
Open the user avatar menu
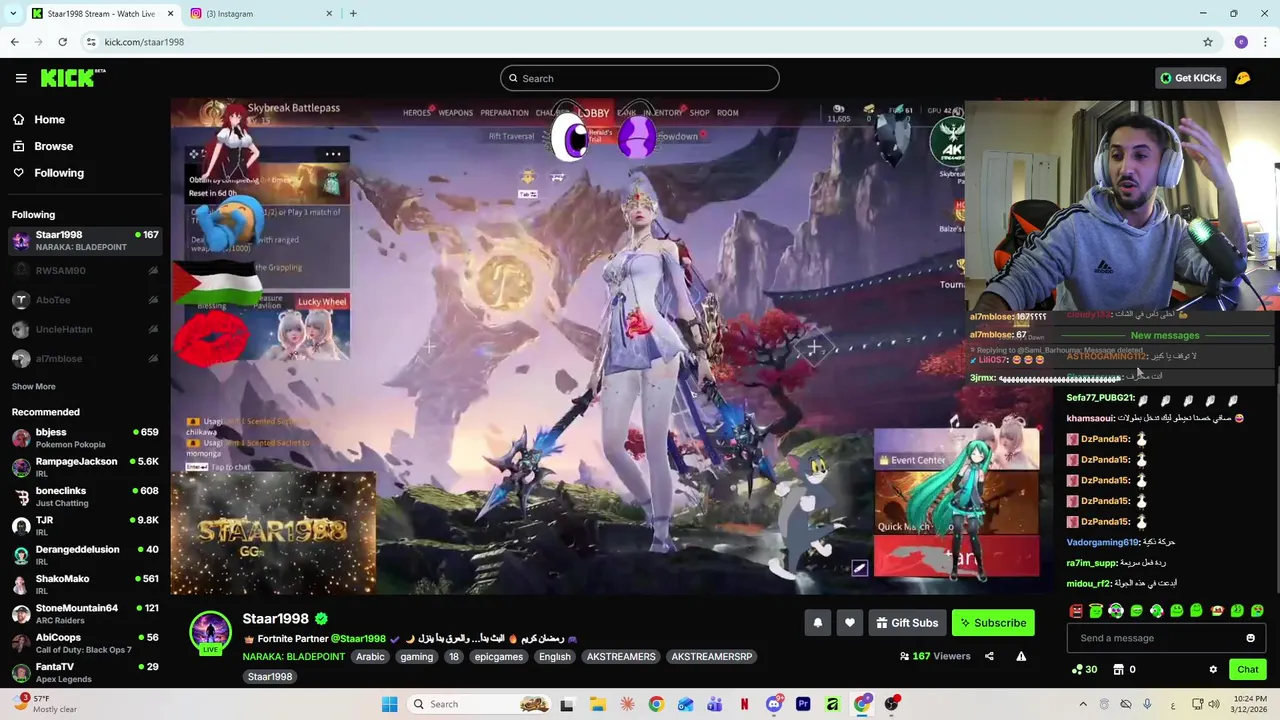click(x=1242, y=78)
